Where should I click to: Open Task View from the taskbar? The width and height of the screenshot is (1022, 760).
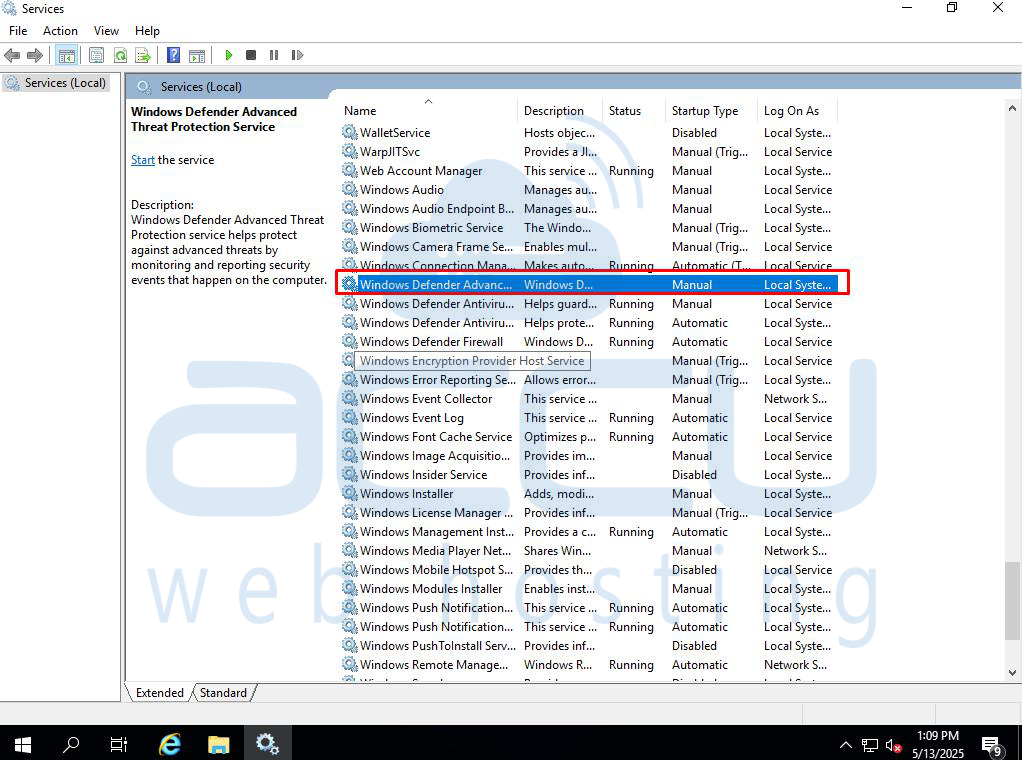point(119,744)
